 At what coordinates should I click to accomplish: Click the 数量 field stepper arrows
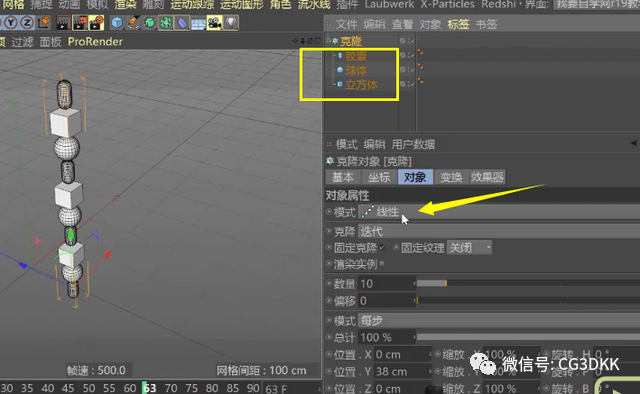pyautogui.click(x=414, y=283)
